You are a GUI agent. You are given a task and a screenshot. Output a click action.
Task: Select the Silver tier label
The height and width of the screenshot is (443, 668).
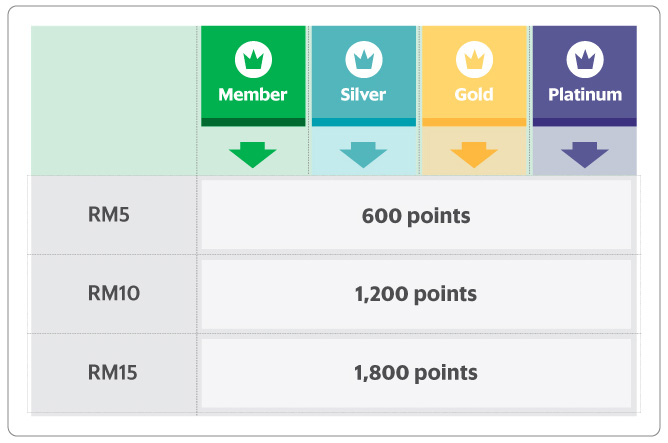coord(363,95)
